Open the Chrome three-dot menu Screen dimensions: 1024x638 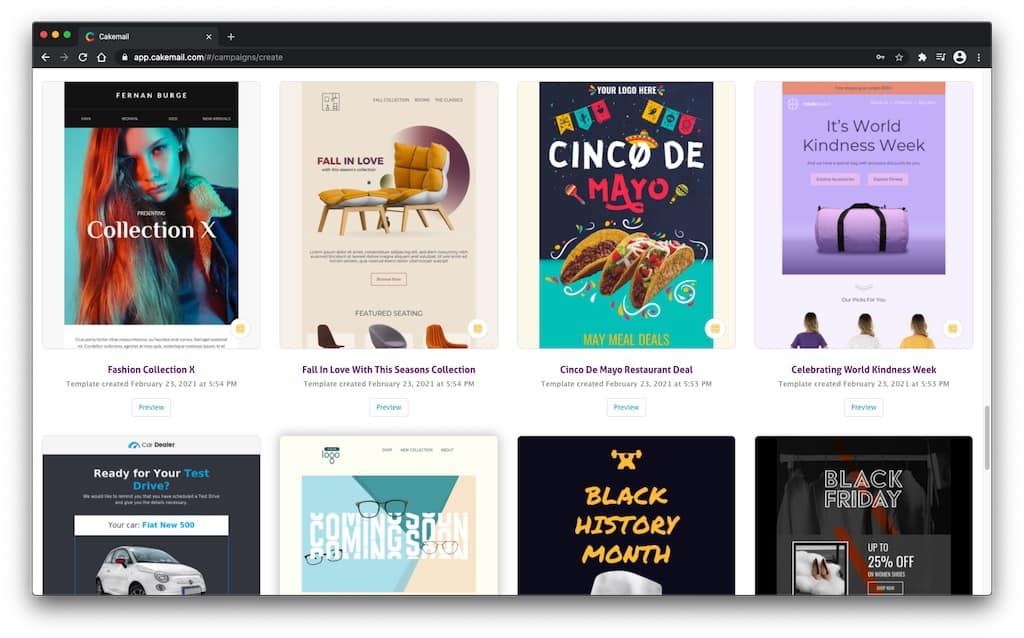(x=978, y=57)
